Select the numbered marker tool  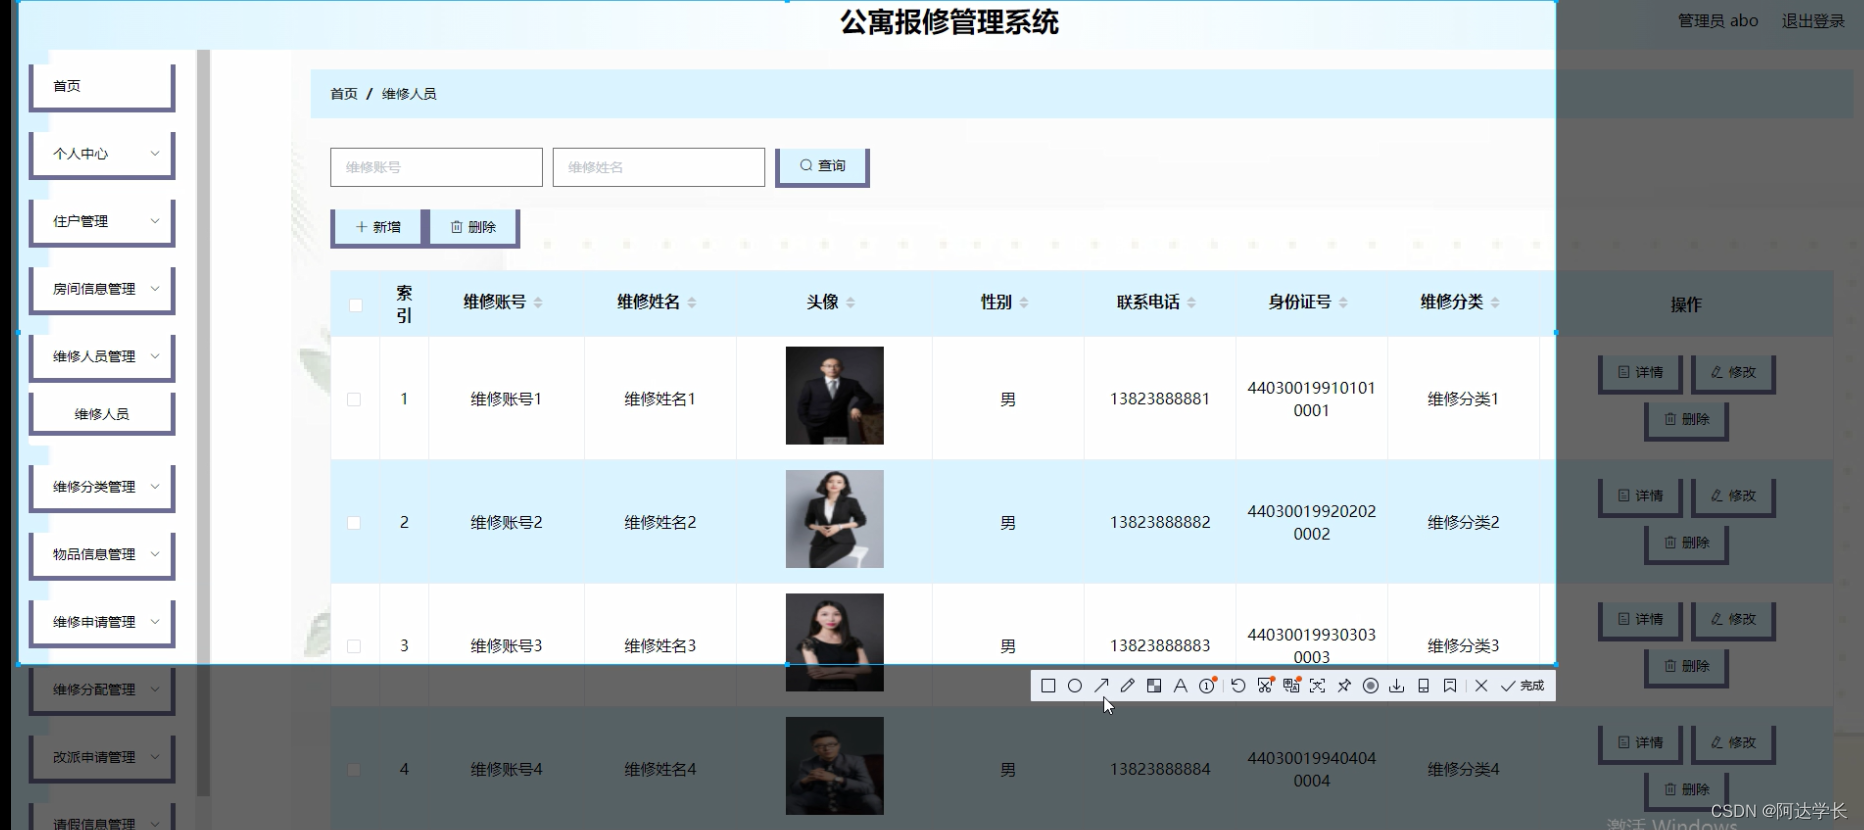coord(1207,686)
